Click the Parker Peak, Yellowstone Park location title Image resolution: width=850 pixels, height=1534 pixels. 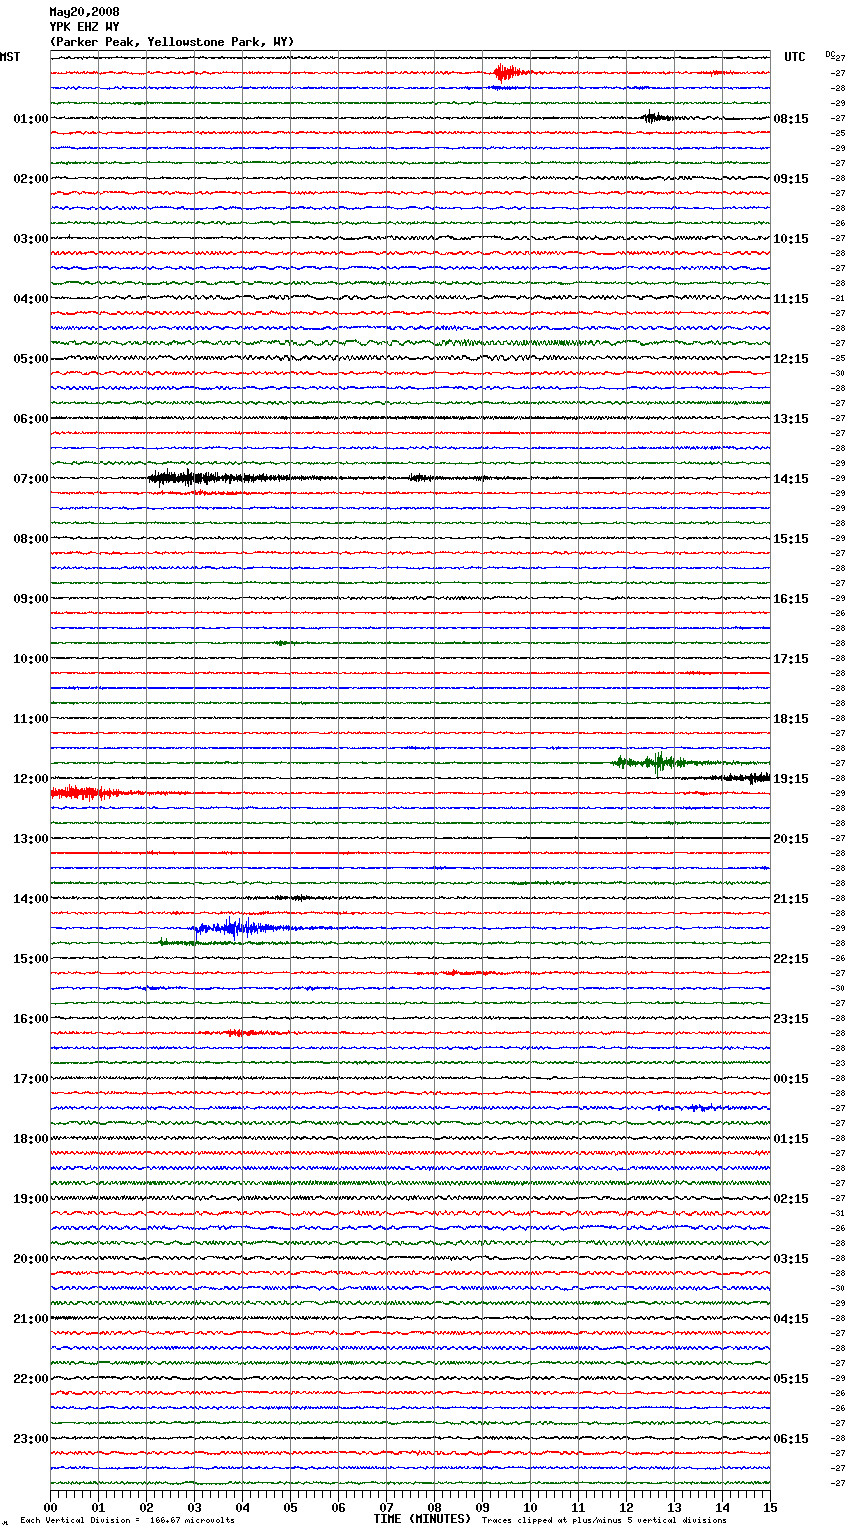tap(172, 42)
